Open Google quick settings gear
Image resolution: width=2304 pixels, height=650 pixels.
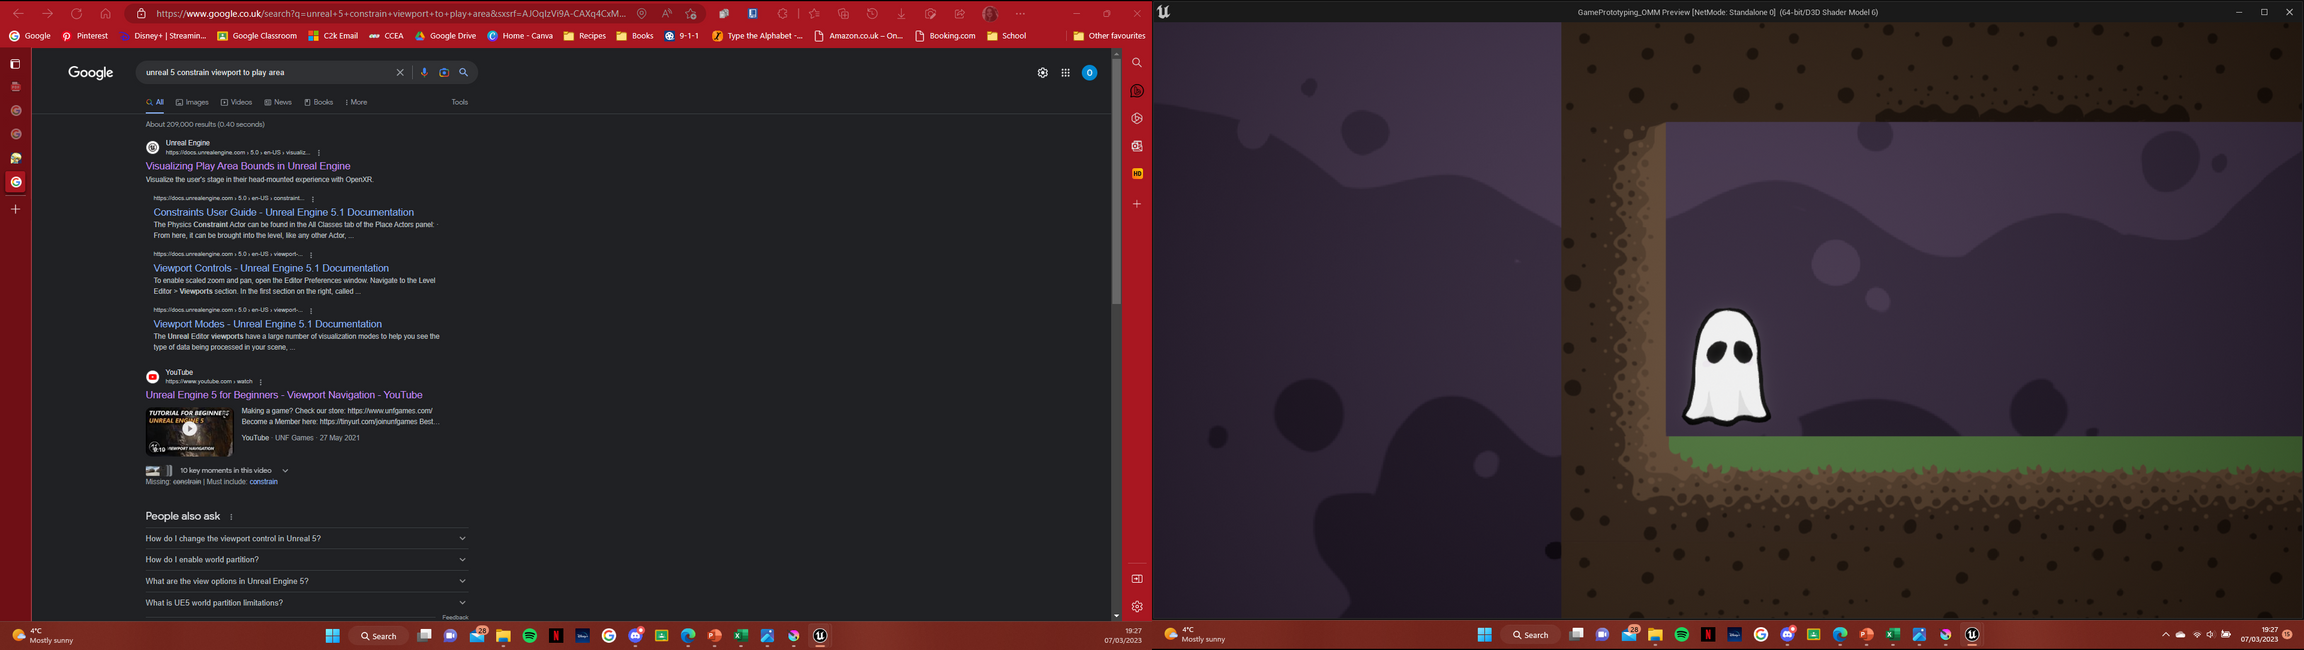pos(1043,73)
